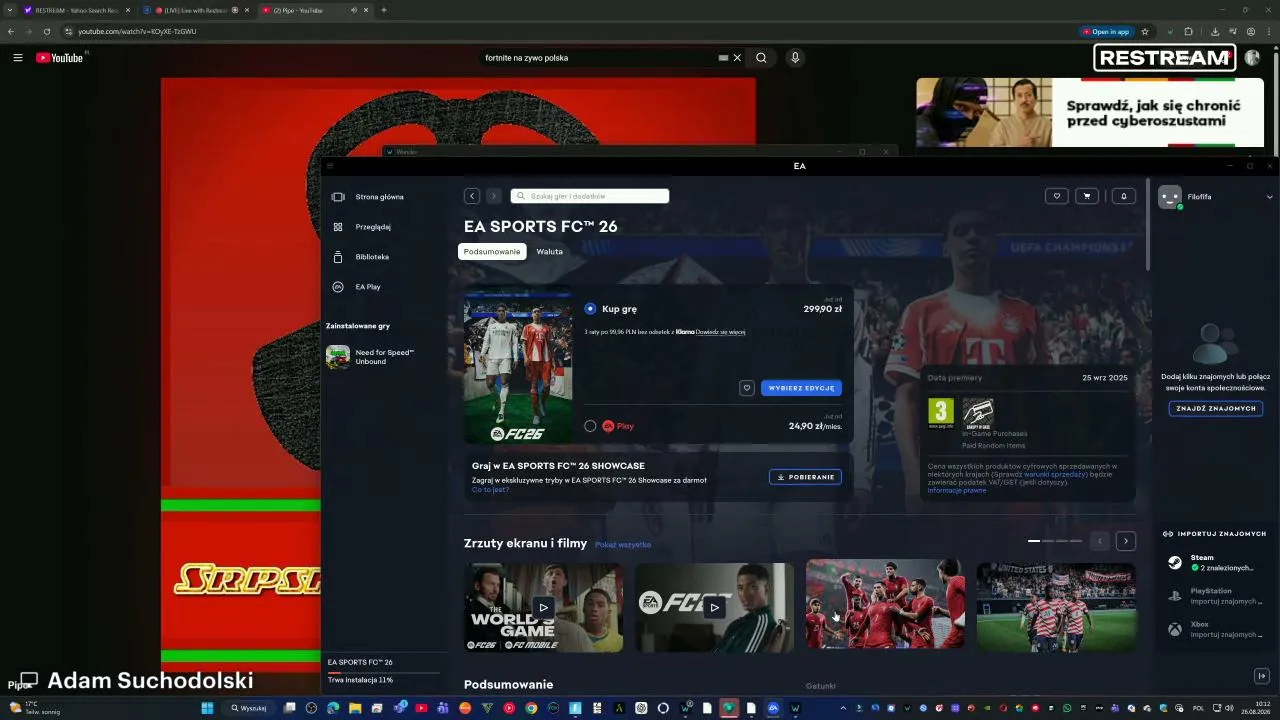The height and width of the screenshot is (720, 1280).
Task: Mute the Pipe YouTube browser tab
Action: point(353,10)
